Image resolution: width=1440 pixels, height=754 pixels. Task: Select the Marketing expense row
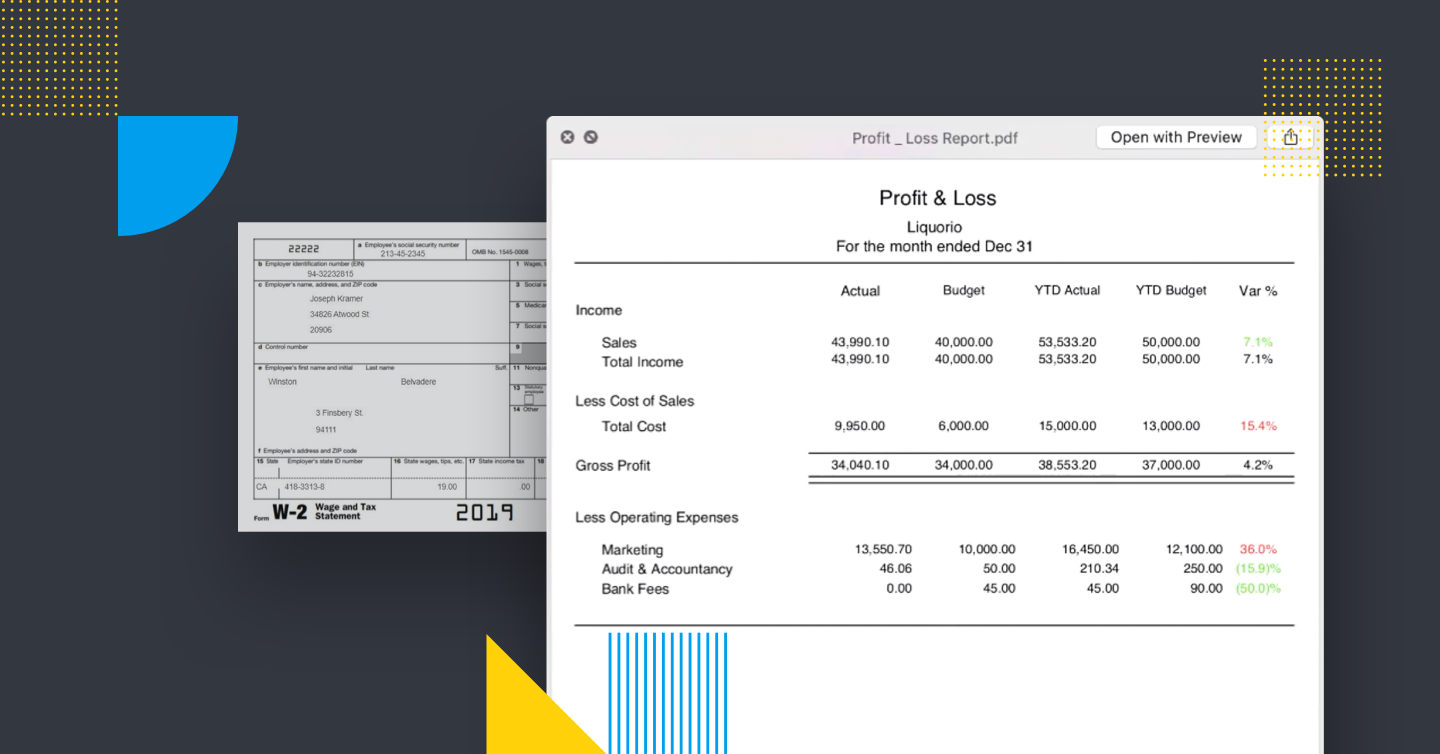(630, 549)
